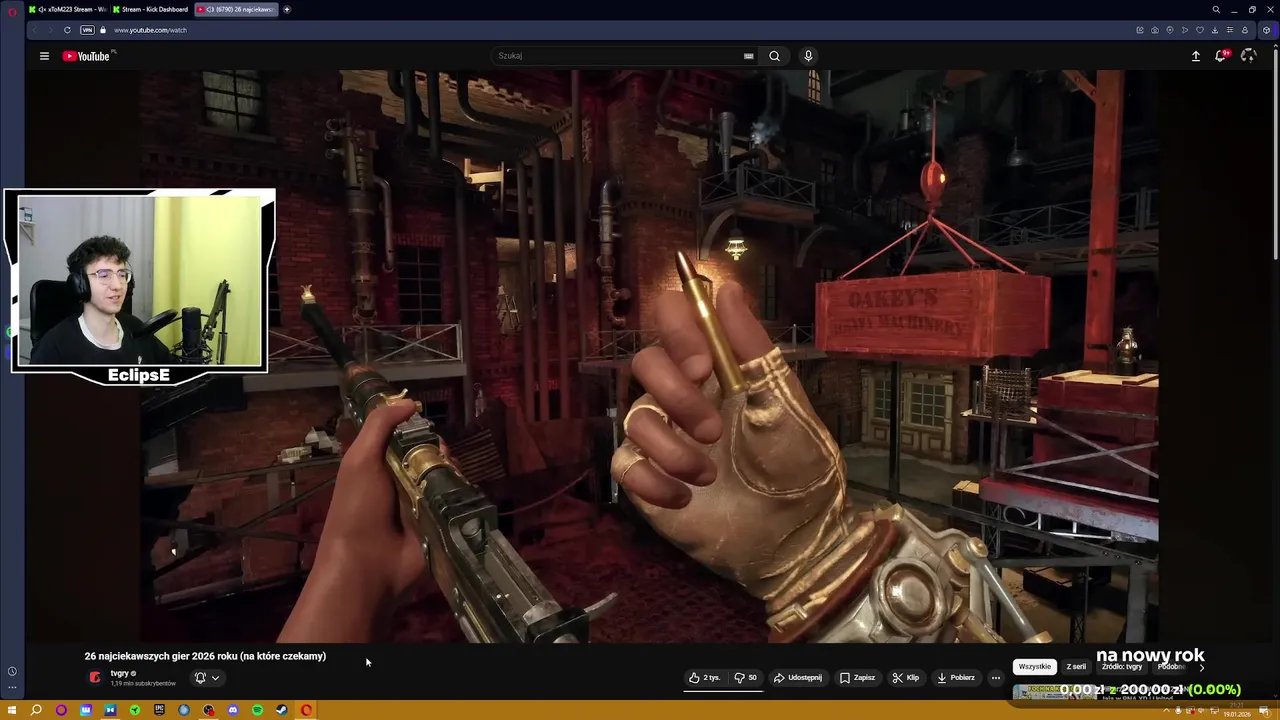Image resolution: width=1280 pixels, height=720 pixels.
Task: Go forward with the browser forward arrow
Action: [51, 30]
